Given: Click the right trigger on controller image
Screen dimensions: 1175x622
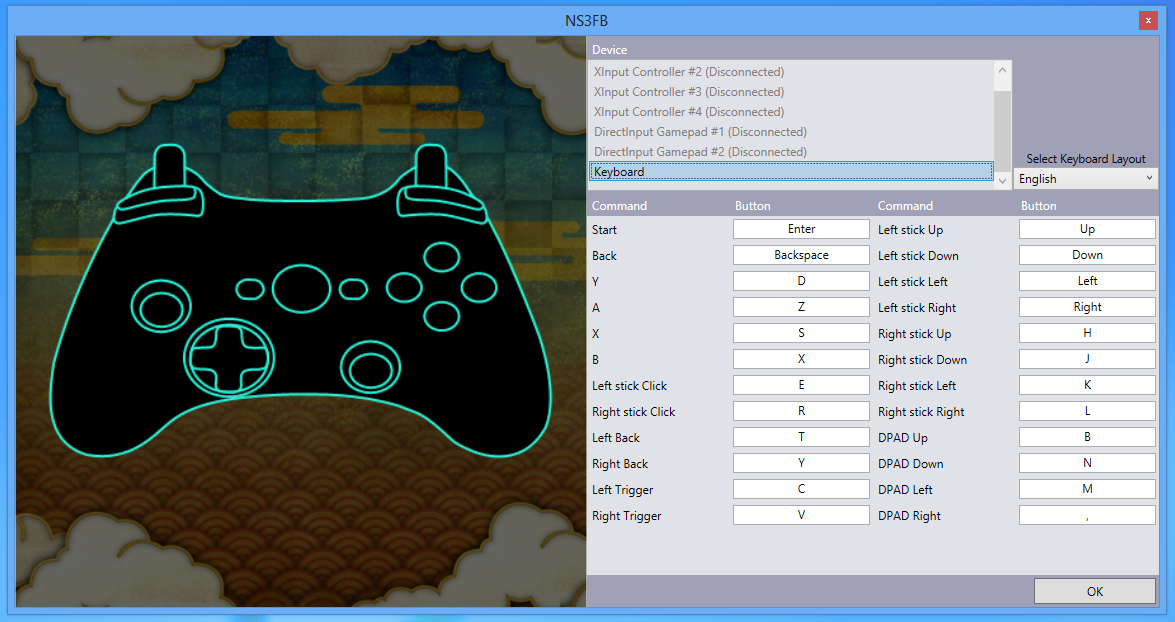Looking at the screenshot, I should (431, 168).
